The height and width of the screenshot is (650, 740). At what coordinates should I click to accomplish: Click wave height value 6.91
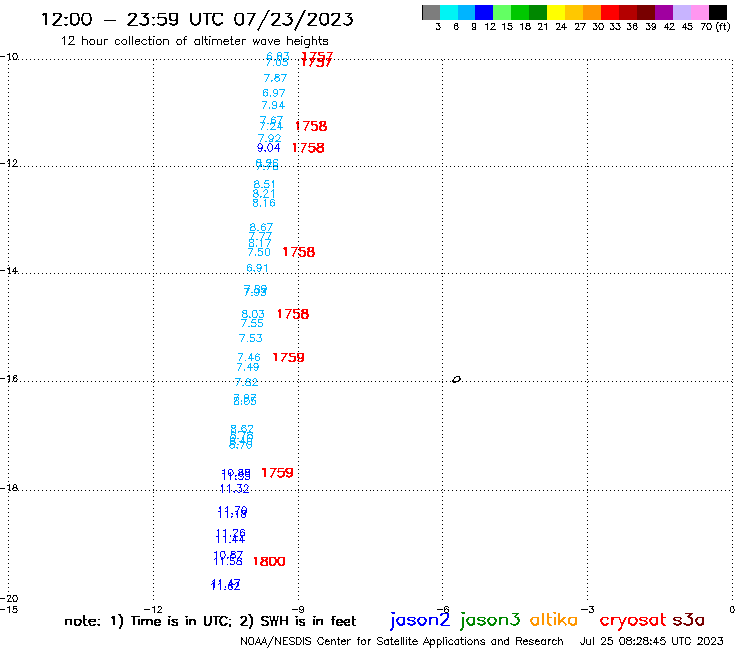pyautogui.click(x=258, y=268)
